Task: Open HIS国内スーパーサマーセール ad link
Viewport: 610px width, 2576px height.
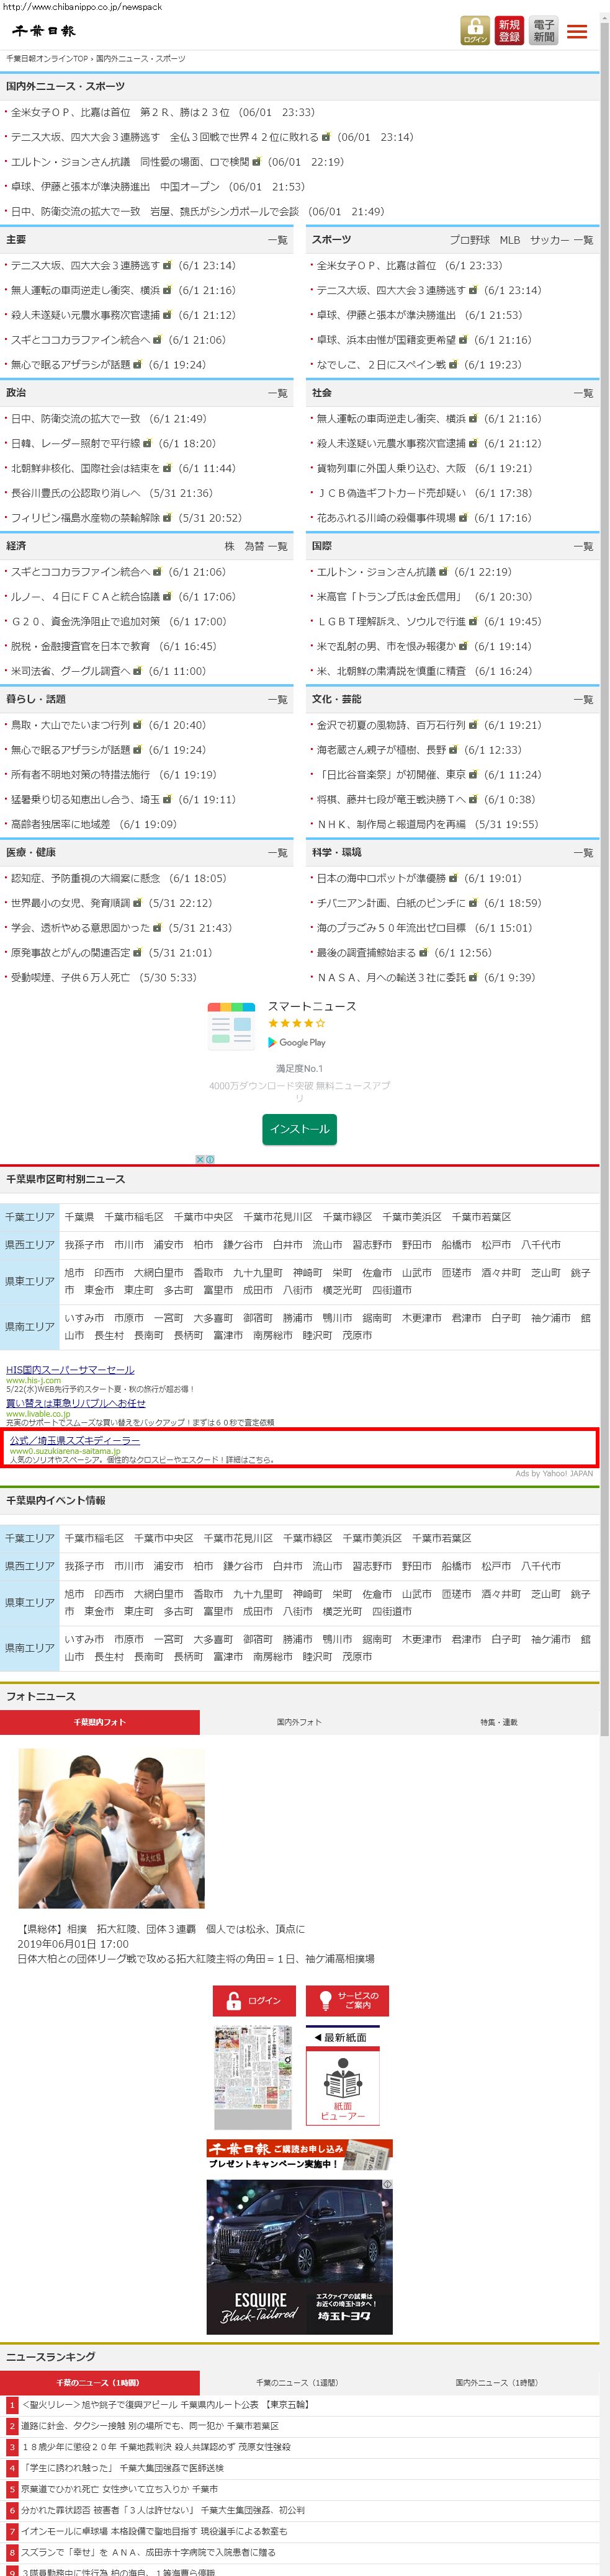Action: tap(70, 1369)
